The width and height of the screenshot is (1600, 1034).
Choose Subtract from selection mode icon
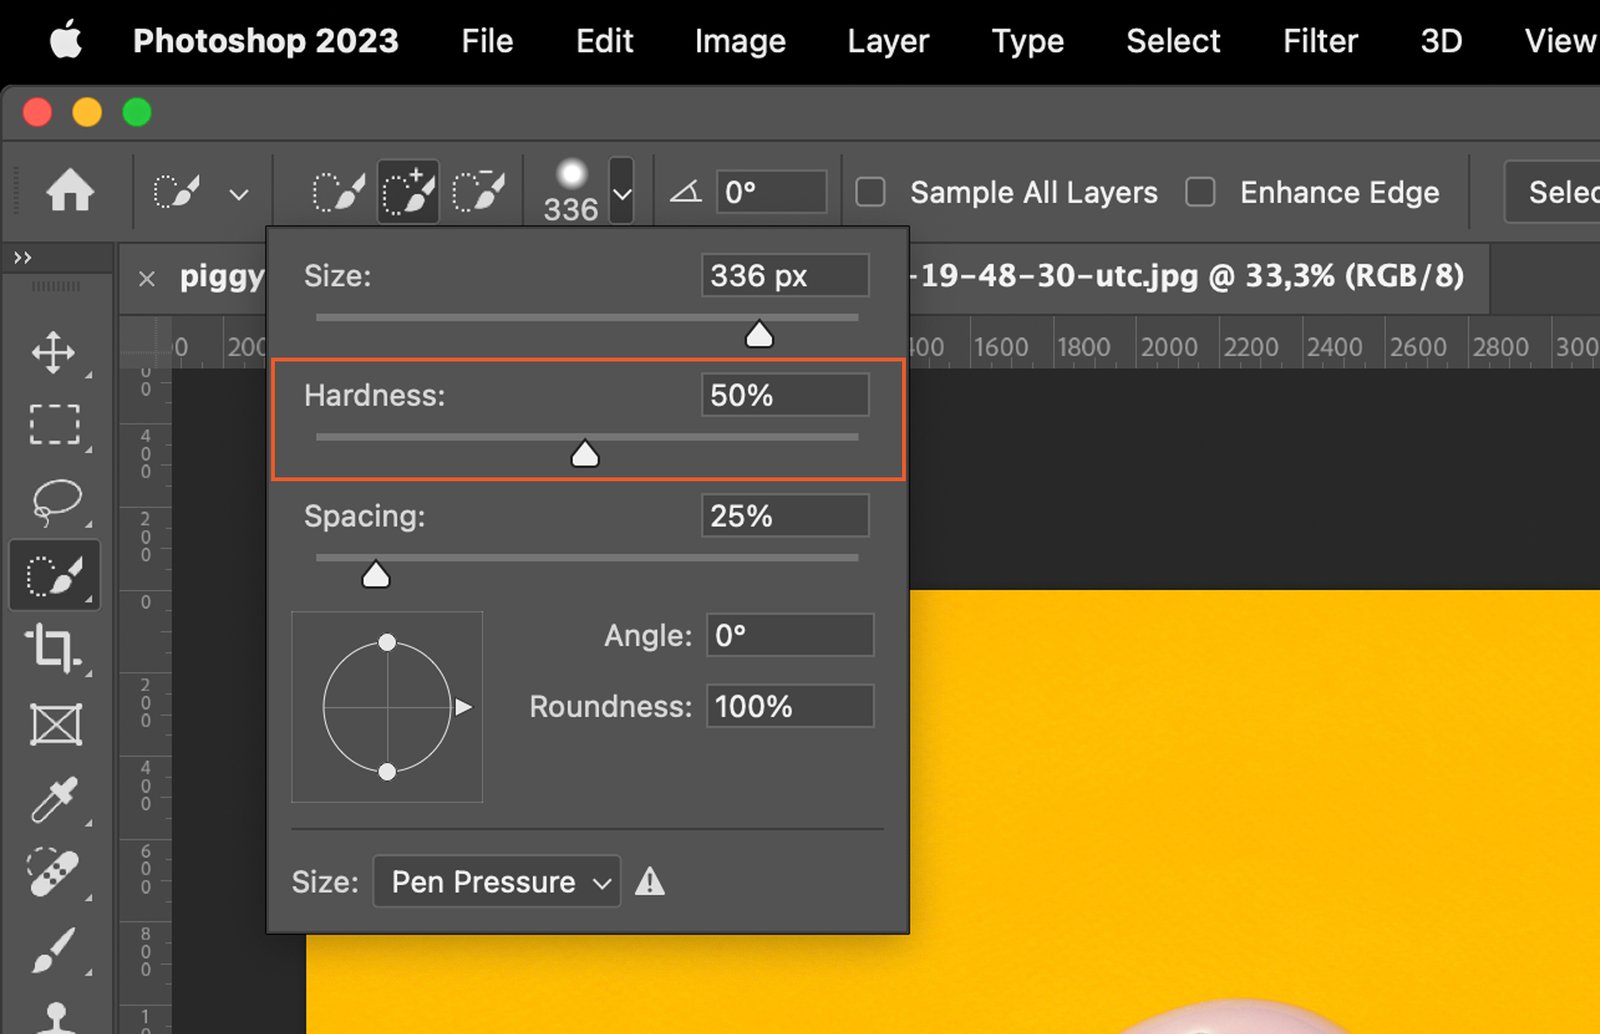click(478, 191)
